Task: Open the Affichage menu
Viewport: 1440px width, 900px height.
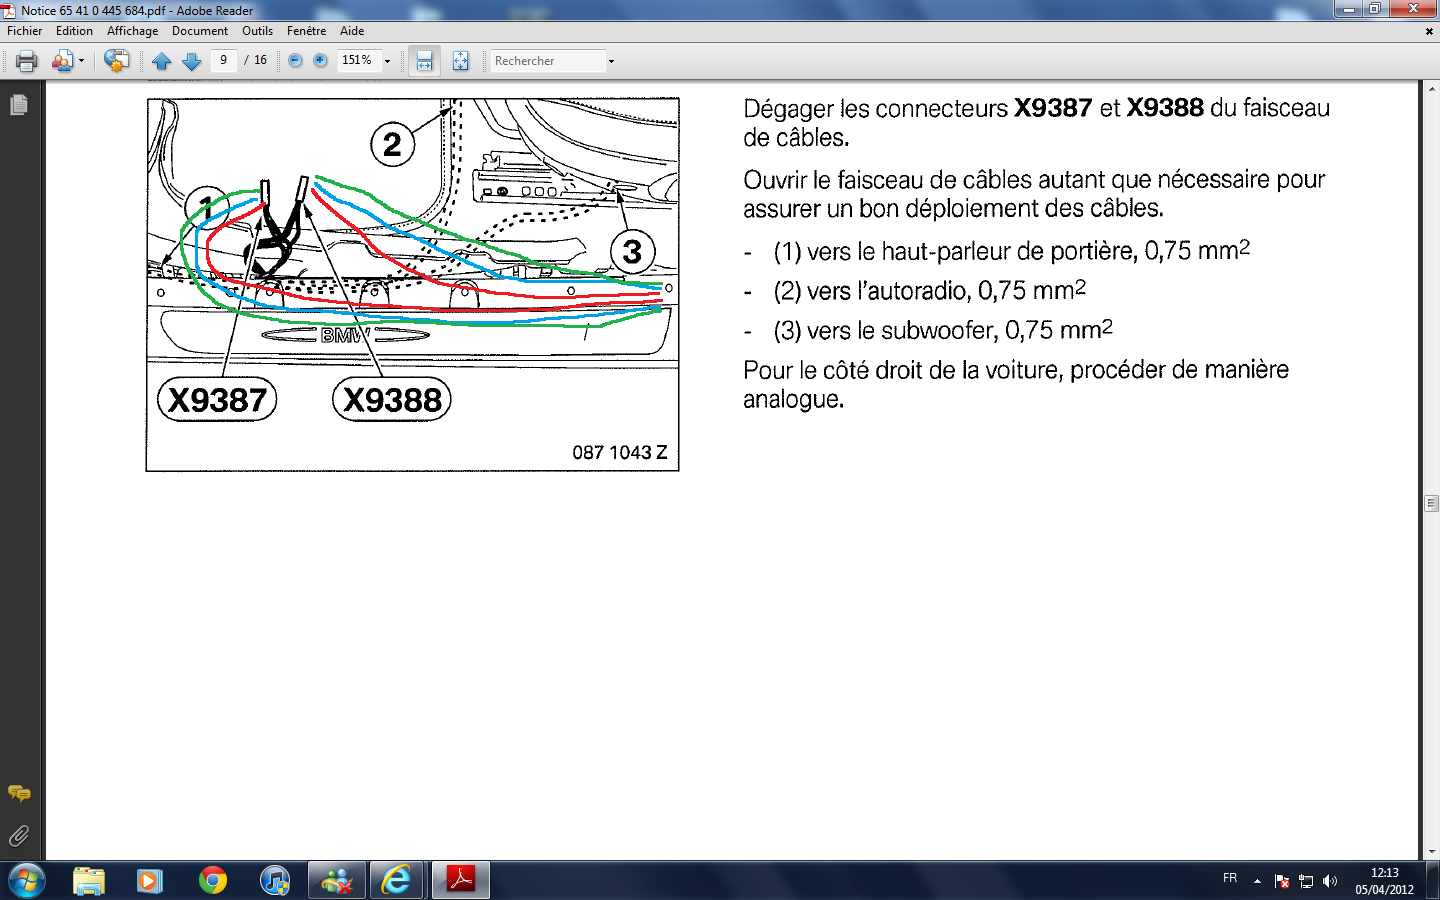Action: tap(132, 31)
